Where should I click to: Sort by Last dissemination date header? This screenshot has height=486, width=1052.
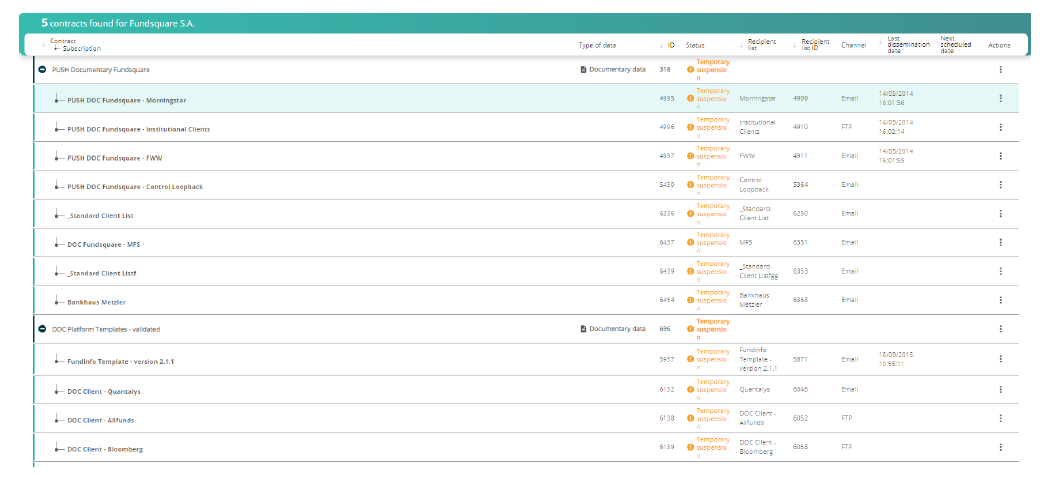click(x=907, y=45)
